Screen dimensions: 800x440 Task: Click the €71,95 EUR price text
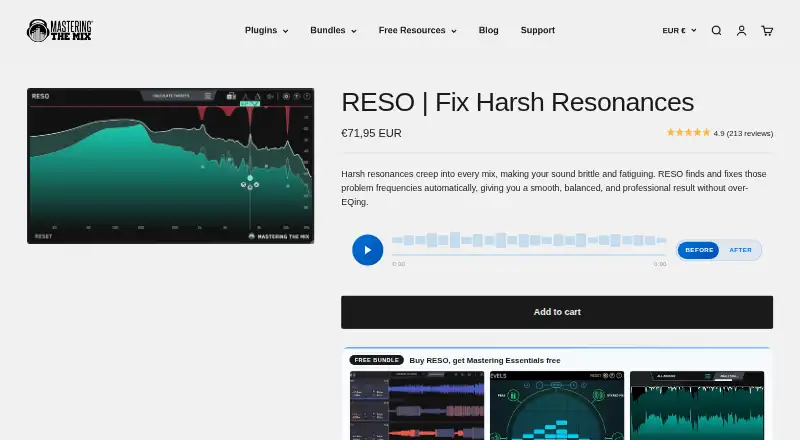pyautogui.click(x=371, y=133)
